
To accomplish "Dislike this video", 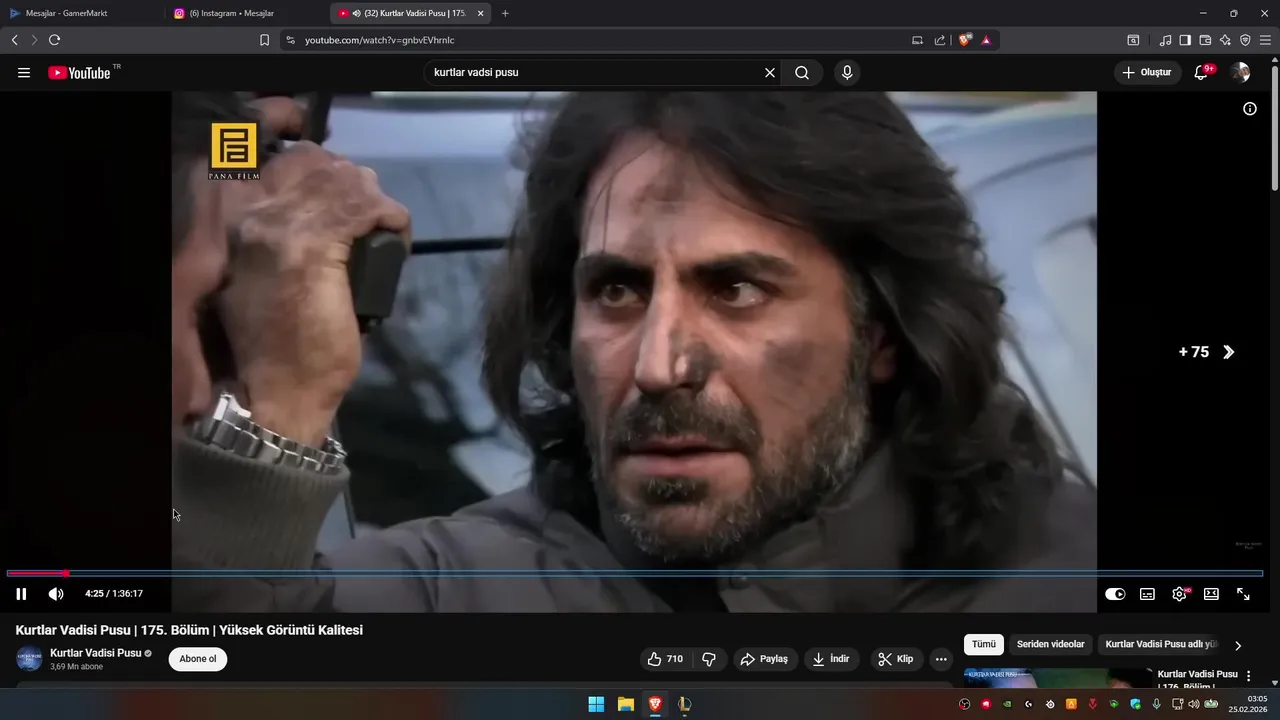I will coord(709,659).
